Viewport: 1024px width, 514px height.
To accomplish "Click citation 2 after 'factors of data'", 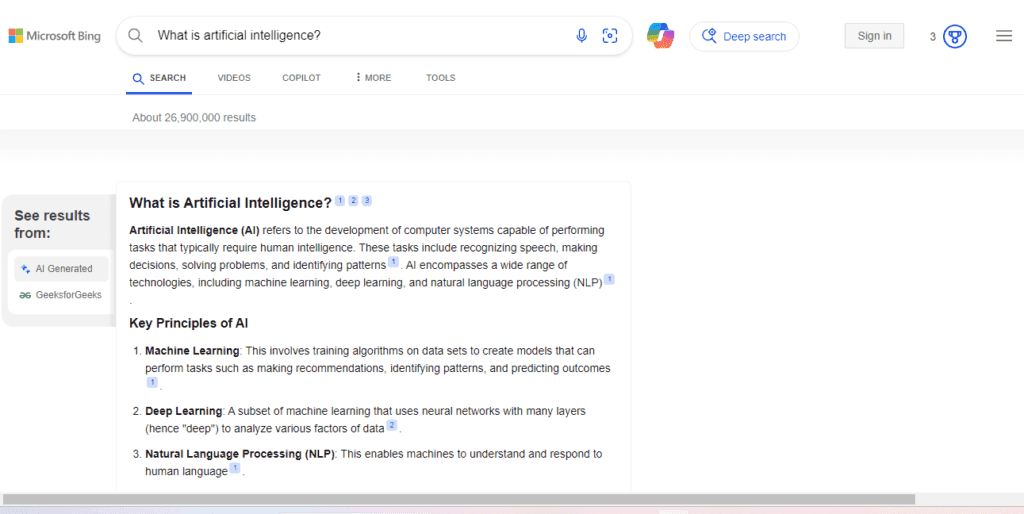I will pyautogui.click(x=392, y=426).
